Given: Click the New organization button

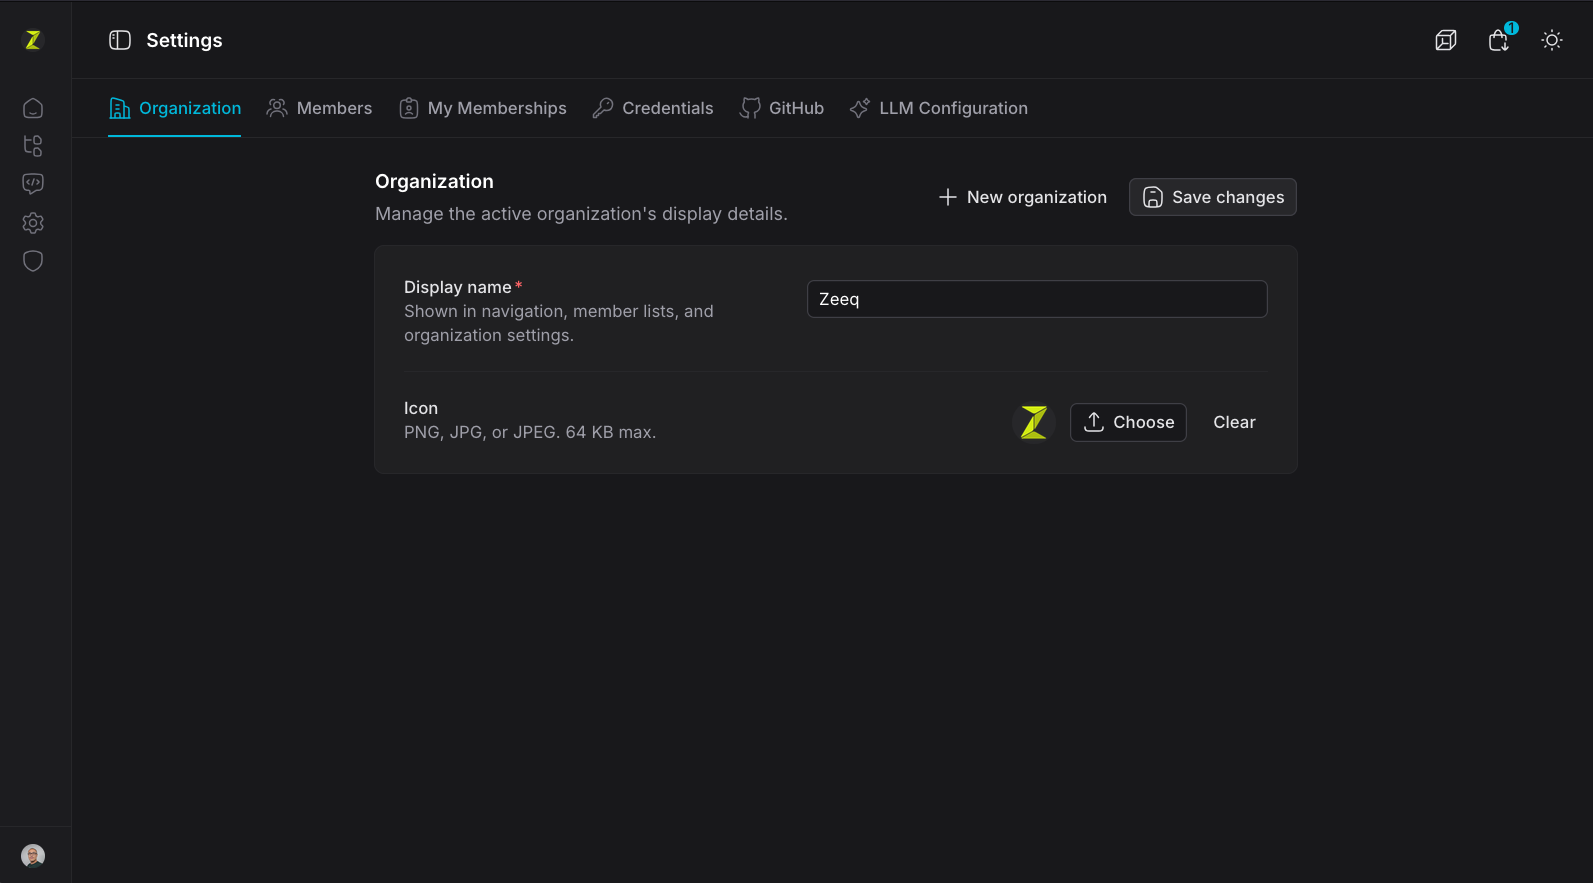Looking at the screenshot, I should (x=1022, y=197).
